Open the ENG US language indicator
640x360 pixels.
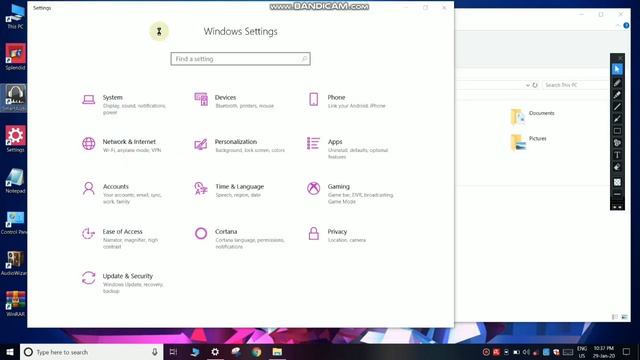tap(582, 352)
